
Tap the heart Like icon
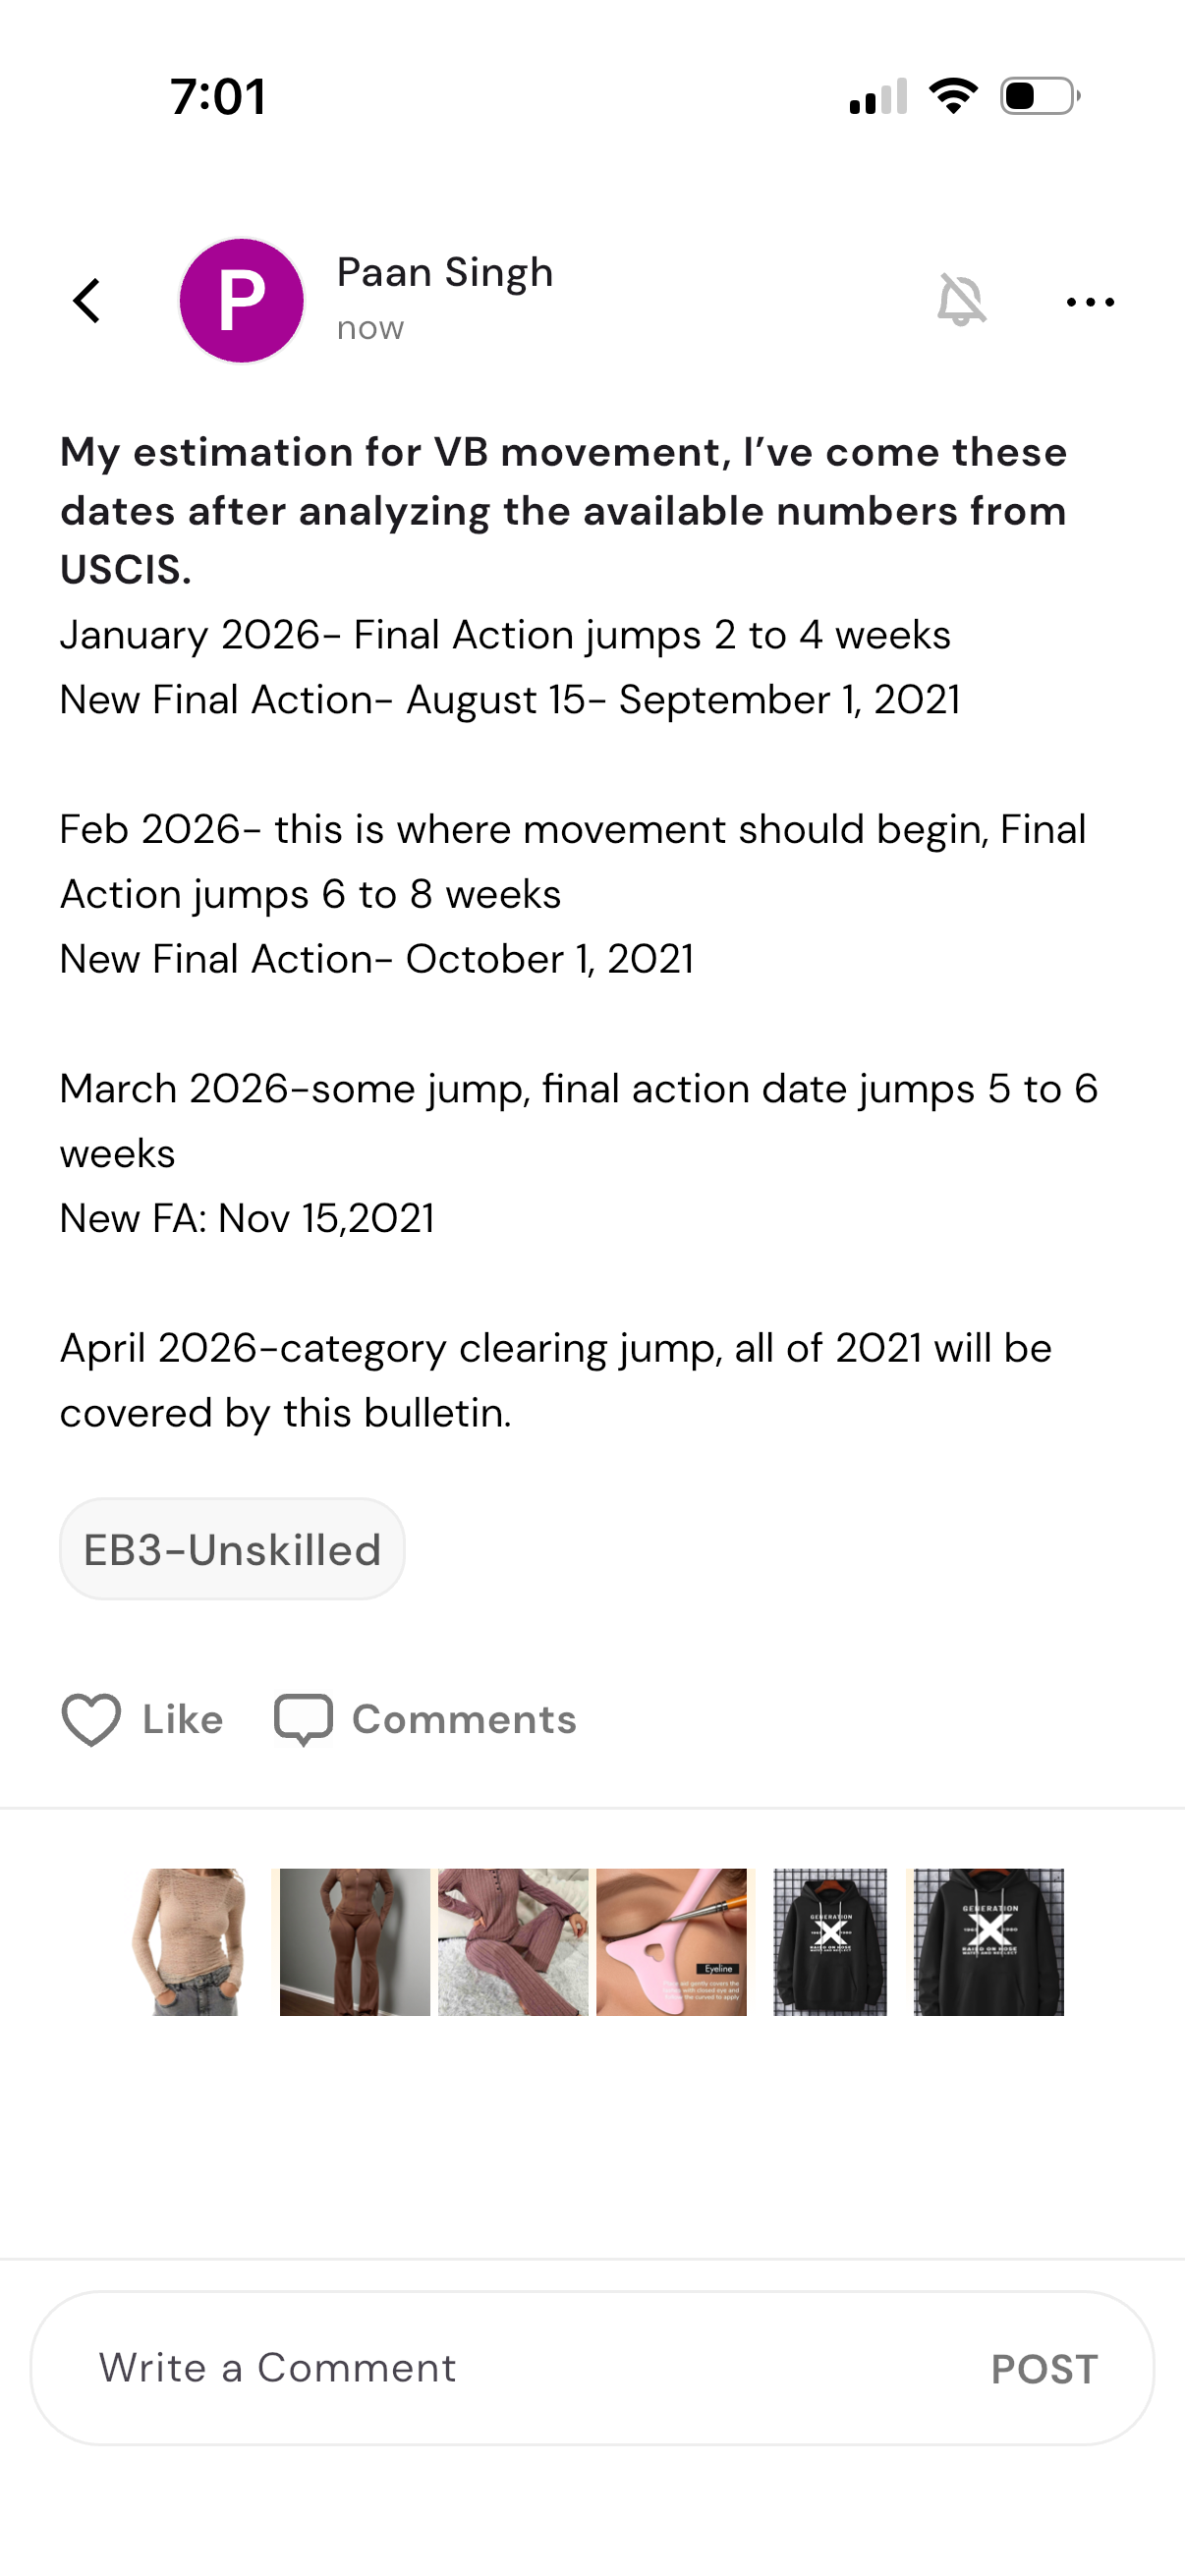tap(91, 1720)
